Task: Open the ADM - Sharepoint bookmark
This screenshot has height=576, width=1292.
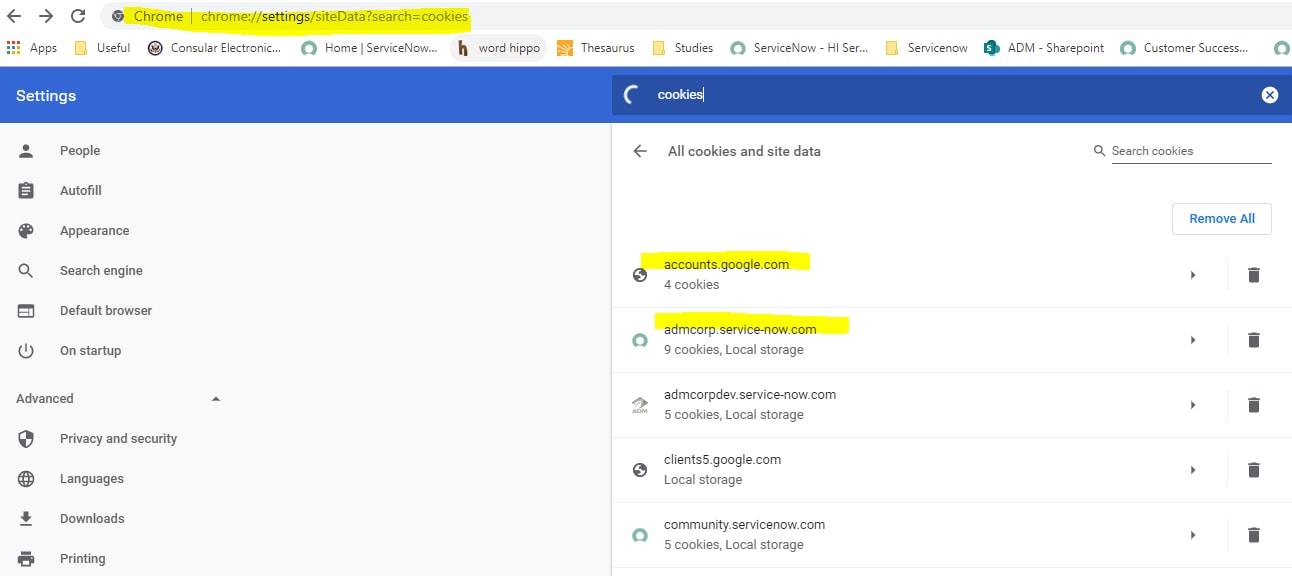Action: click(x=1043, y=47)
